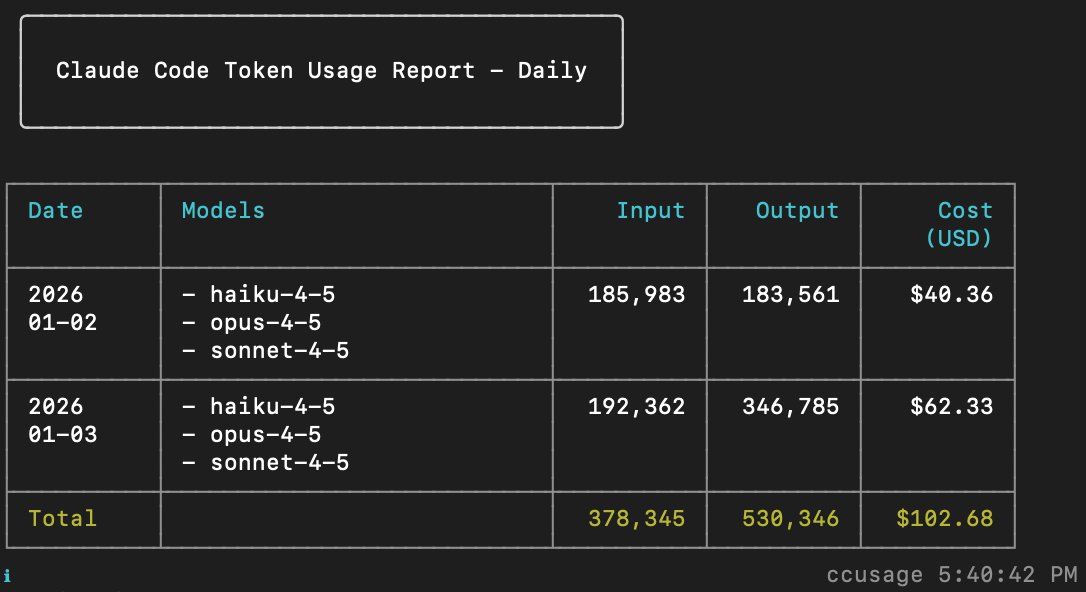Viewport: 1086px width, 592px height.
Task: Click 'opus-4-5' in the 01-02 row
Action: pos(265,323)
